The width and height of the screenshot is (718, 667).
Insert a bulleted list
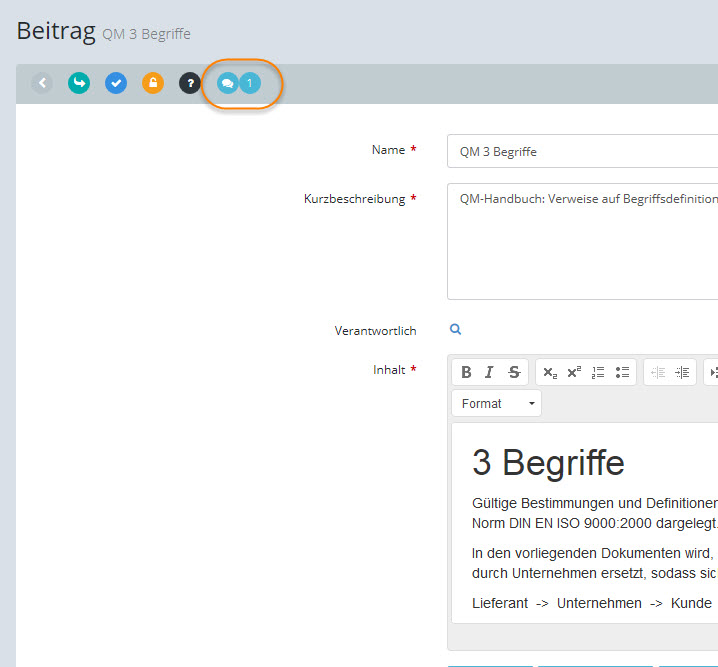point(622,372)
